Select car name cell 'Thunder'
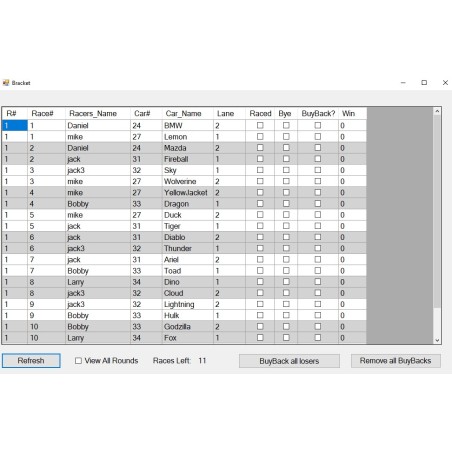The width and height of the screenshot is (452, 452). [188, 248]
